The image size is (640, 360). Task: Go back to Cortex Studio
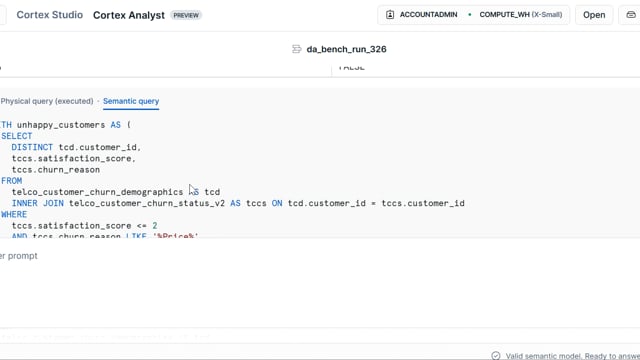(x=49, y=15)
